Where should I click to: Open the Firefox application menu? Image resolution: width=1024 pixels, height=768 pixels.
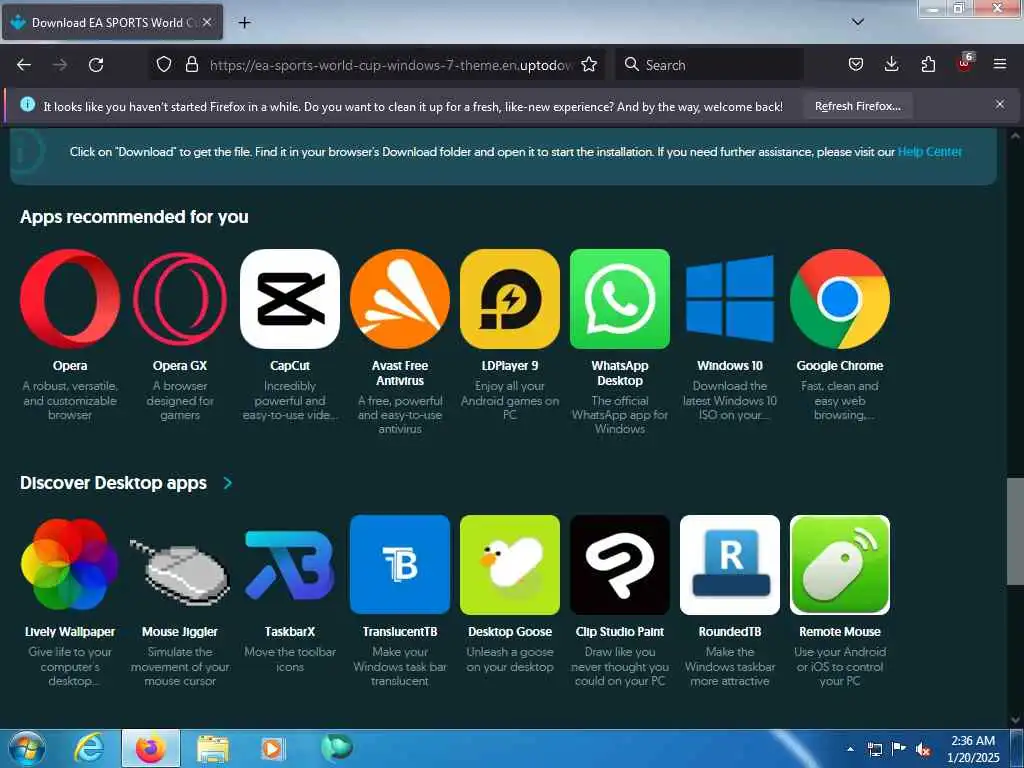point(1000,64)
